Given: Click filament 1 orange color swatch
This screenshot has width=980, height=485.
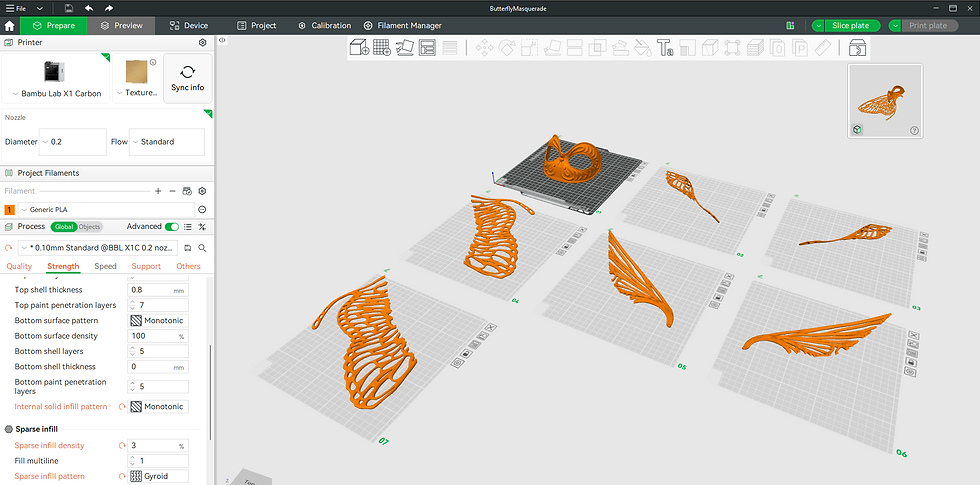Looking at the screenshot, I should coord(9,210).
